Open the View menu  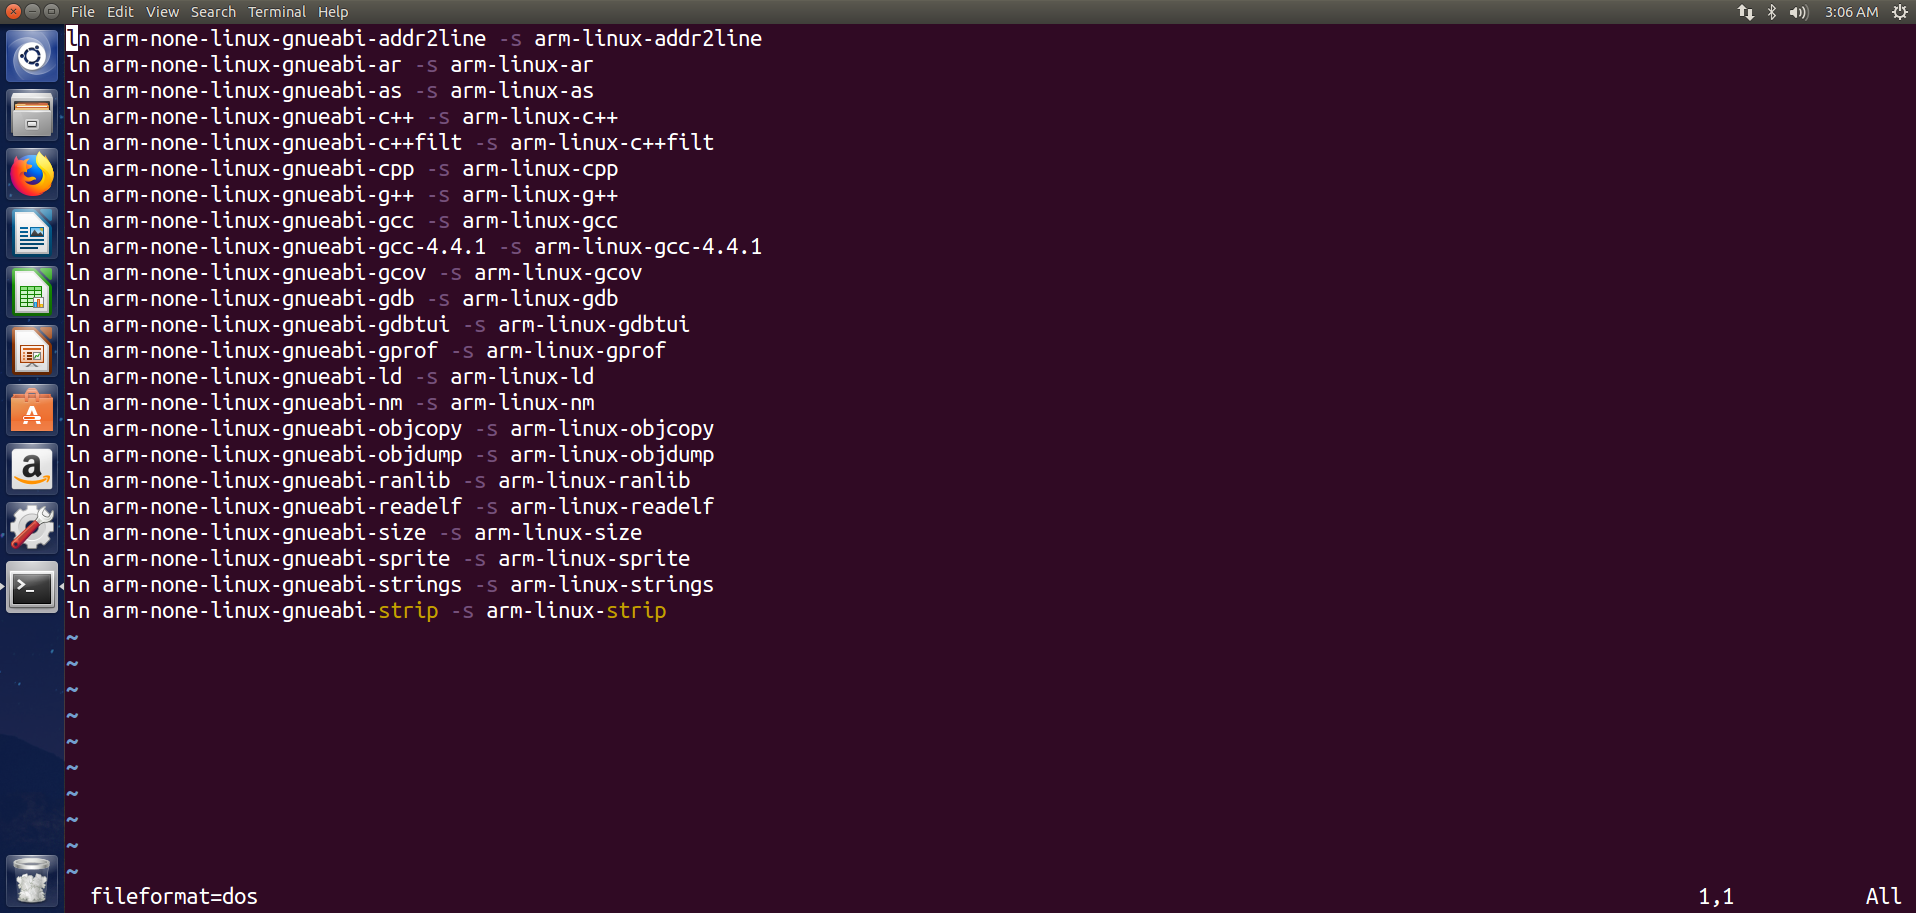162,12
